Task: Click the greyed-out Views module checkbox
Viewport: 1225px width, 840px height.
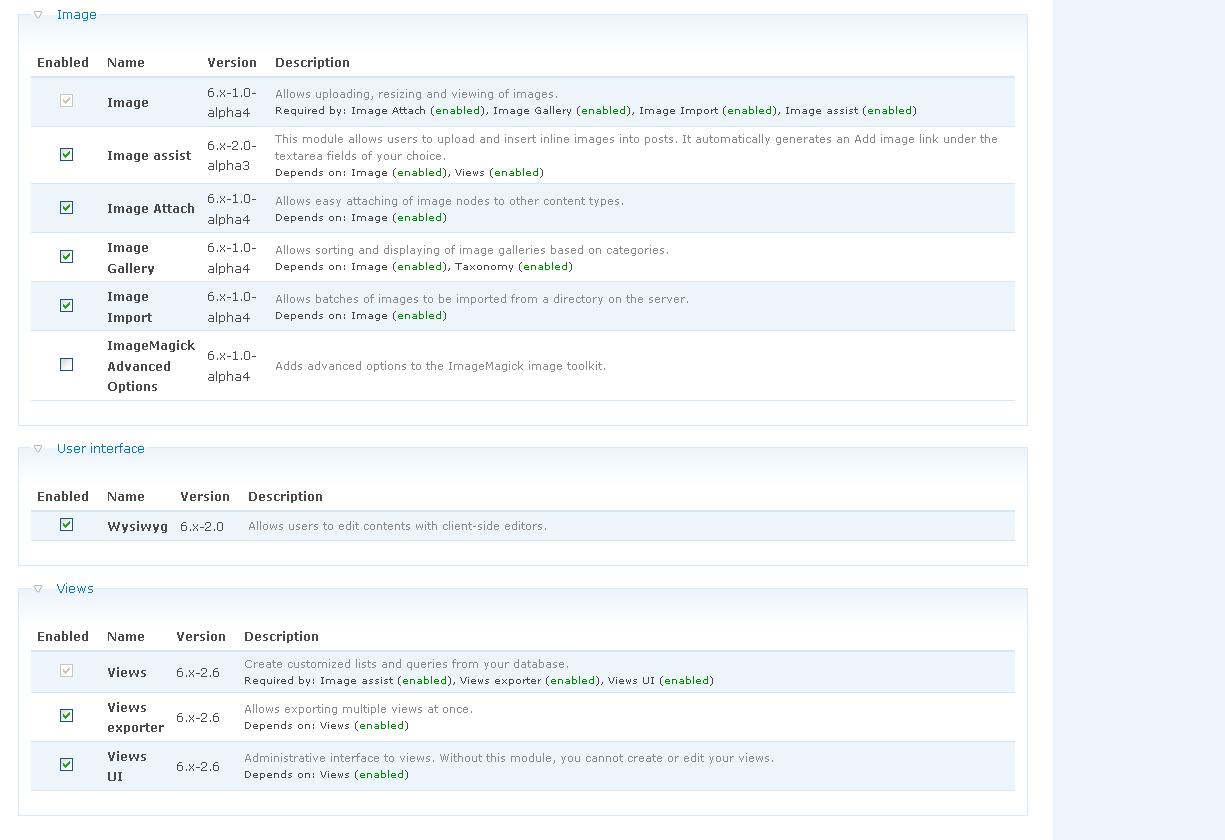Action: (67, 671)
